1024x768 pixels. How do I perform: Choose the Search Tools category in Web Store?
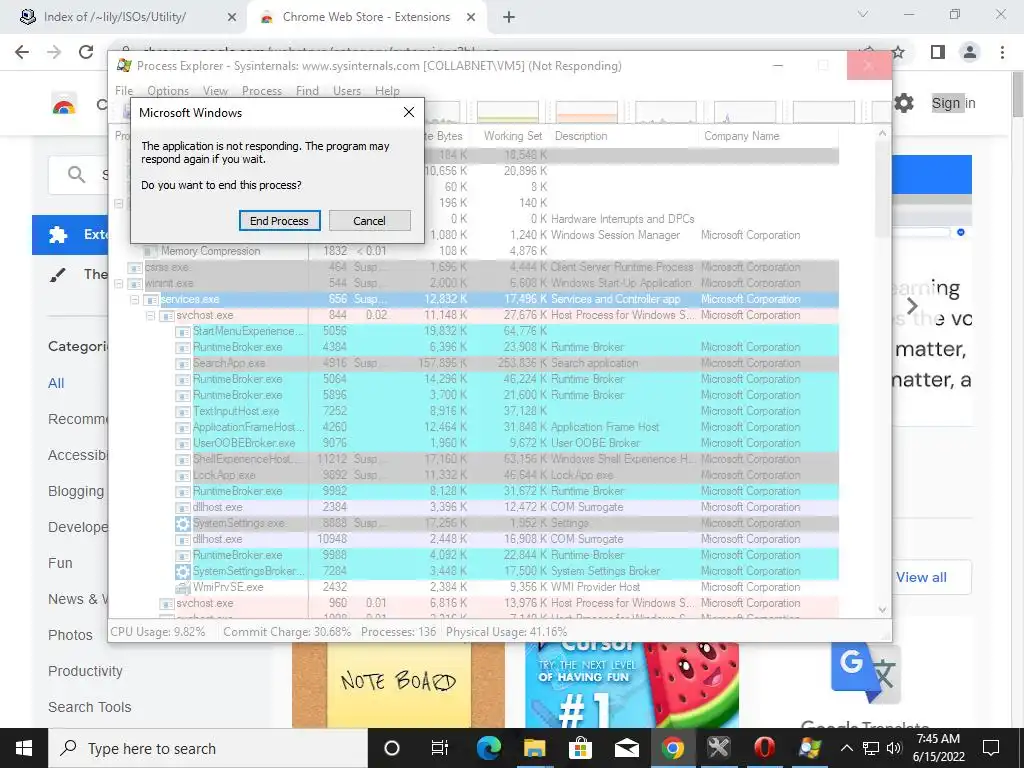coord(89,707)
